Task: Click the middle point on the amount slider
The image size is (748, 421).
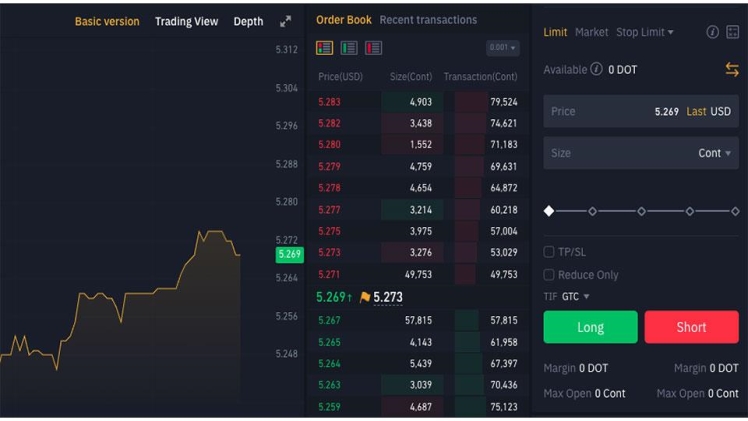Action: tap(641, 211)
